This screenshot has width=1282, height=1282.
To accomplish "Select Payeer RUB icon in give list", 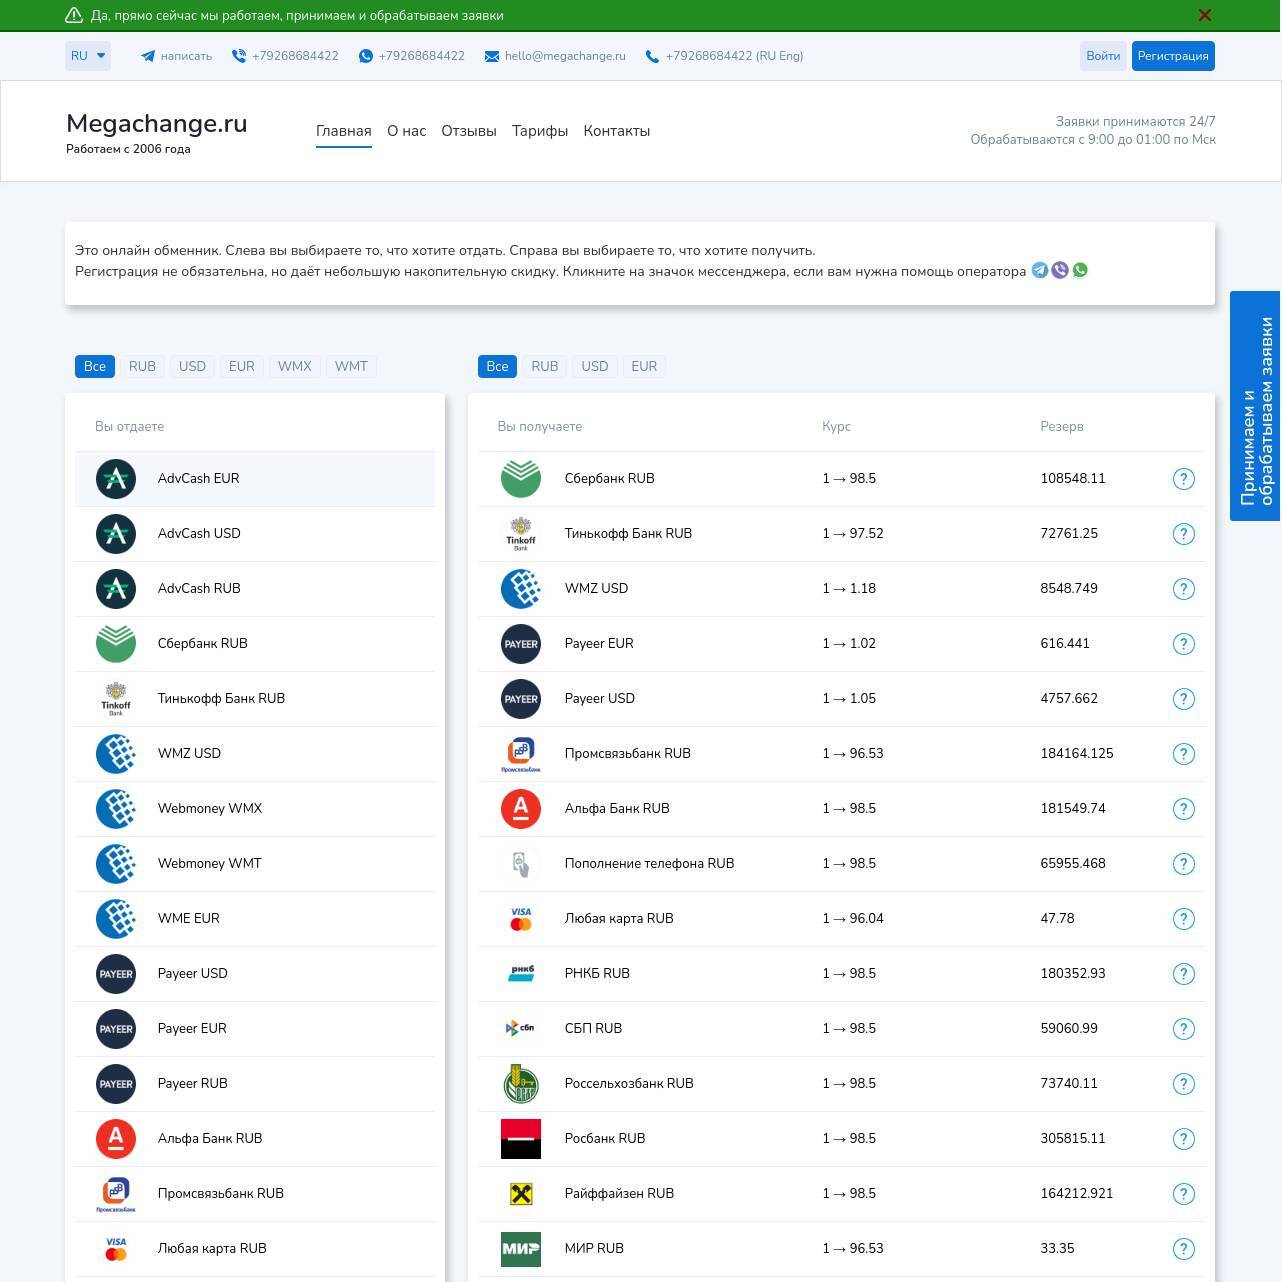I will [x=116, y=1084].
